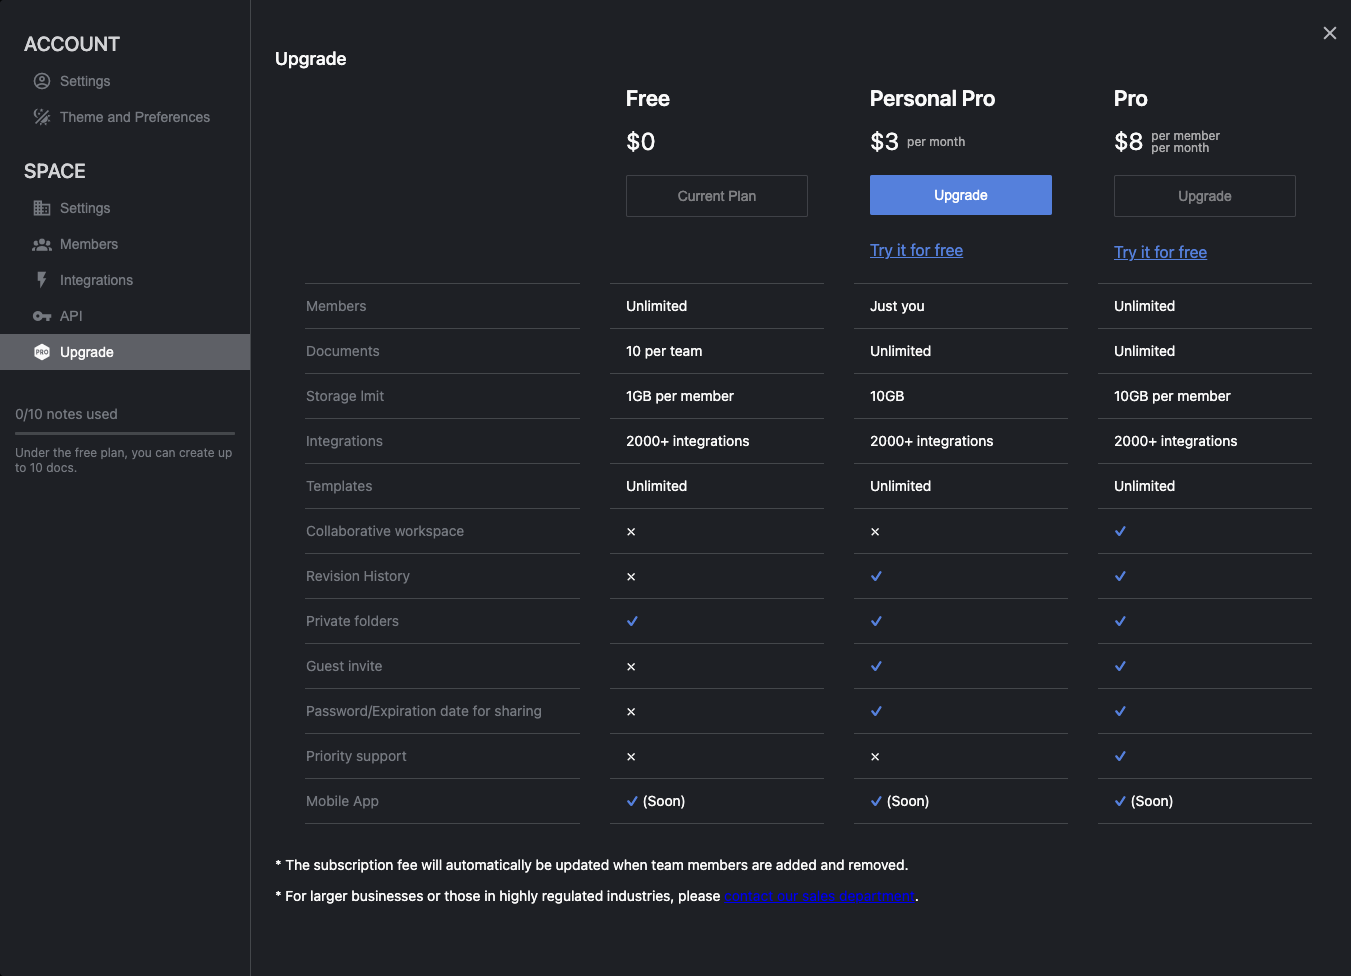Click the Current Plan button
The height and width of the screenshot is (976, 1351).
click(x=716, y=196)
